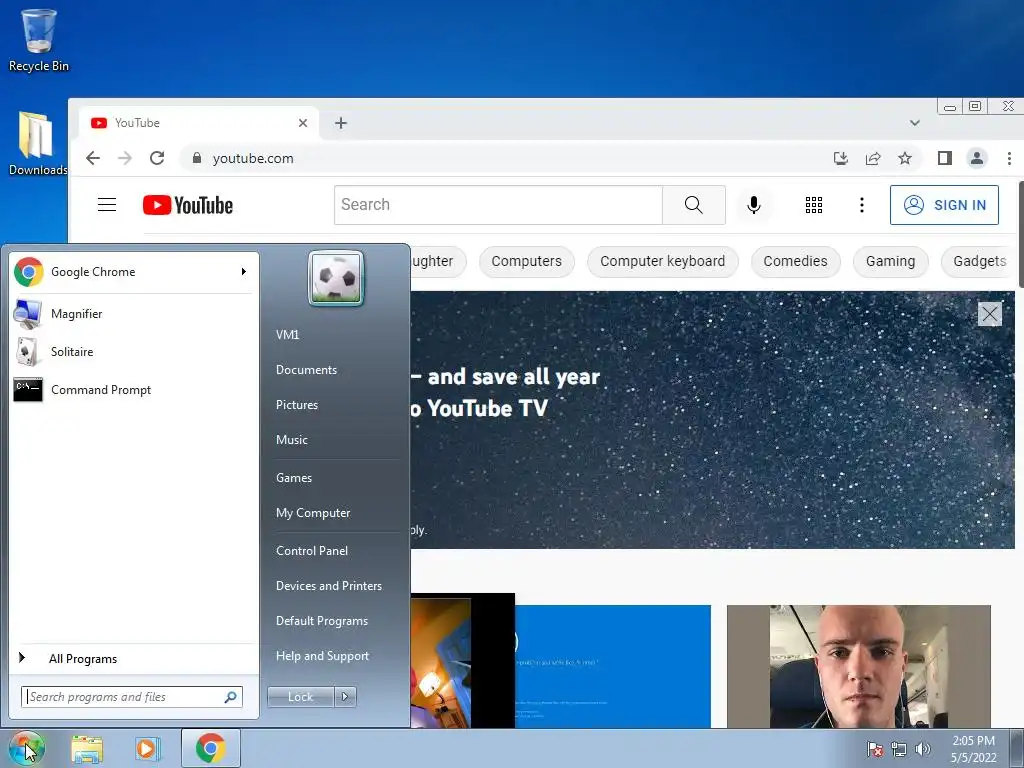Click the install YouTube app icon
The image size is (1024, 768).
click(840, 158)
